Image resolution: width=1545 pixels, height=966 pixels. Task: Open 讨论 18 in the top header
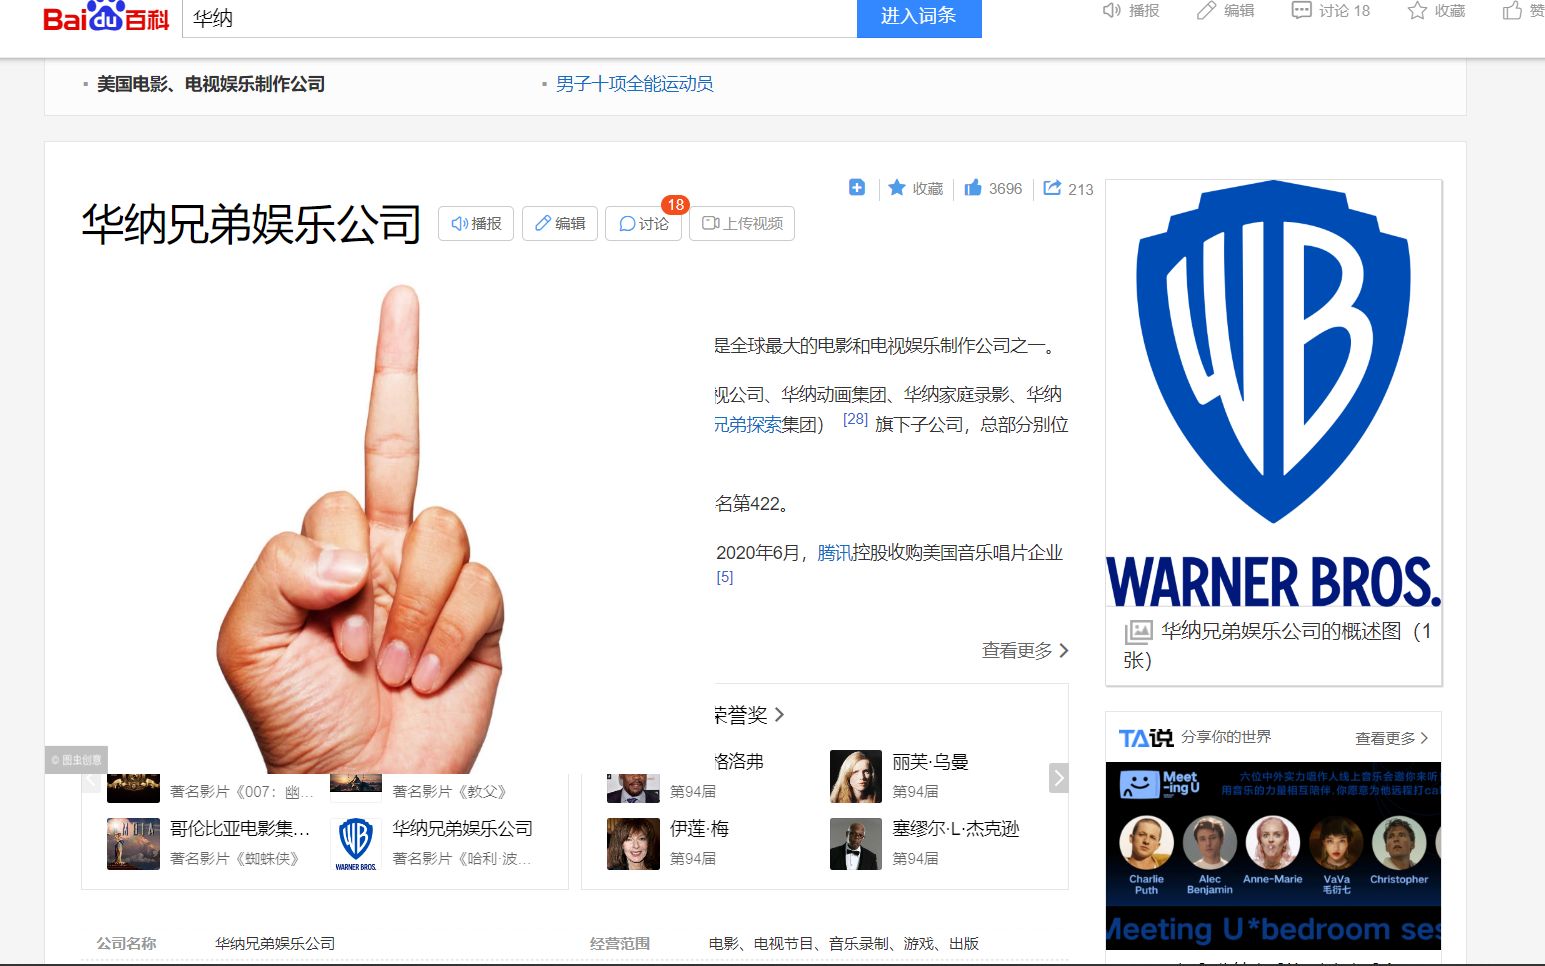(1331, 11)
